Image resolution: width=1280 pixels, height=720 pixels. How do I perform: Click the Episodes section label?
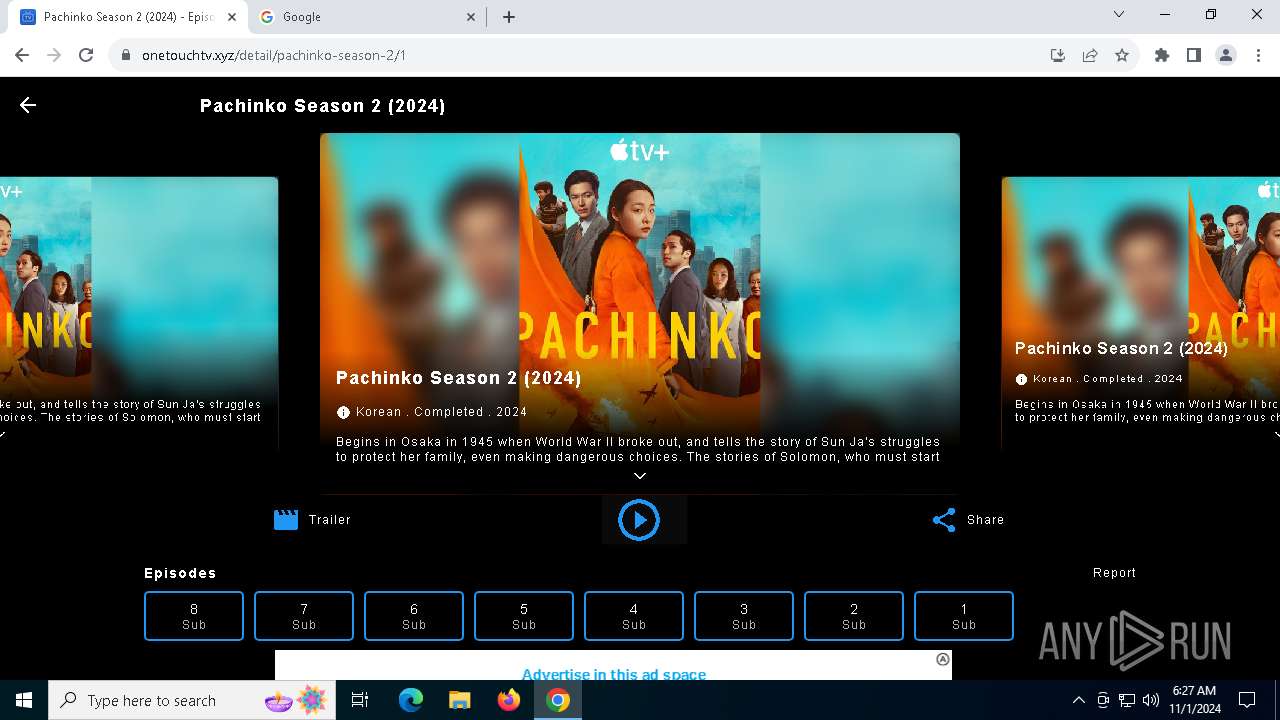point(180,573)
